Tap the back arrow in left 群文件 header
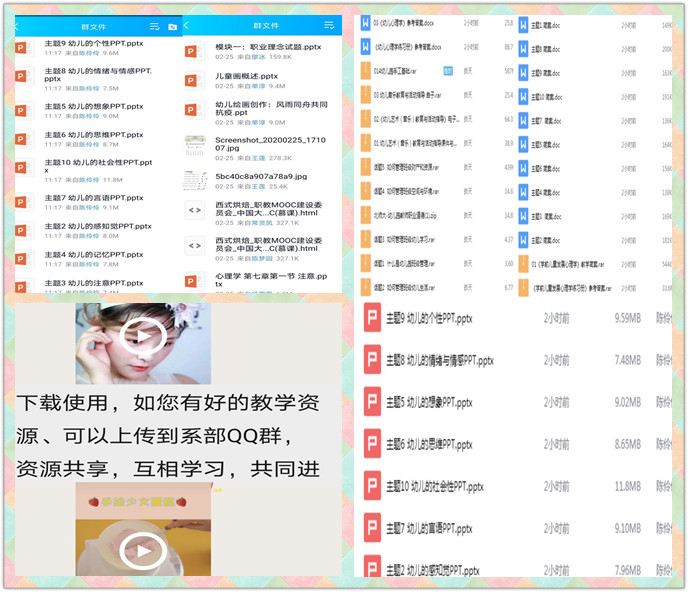This screenshot has height=592, width=688. click(x=19, y=25)
